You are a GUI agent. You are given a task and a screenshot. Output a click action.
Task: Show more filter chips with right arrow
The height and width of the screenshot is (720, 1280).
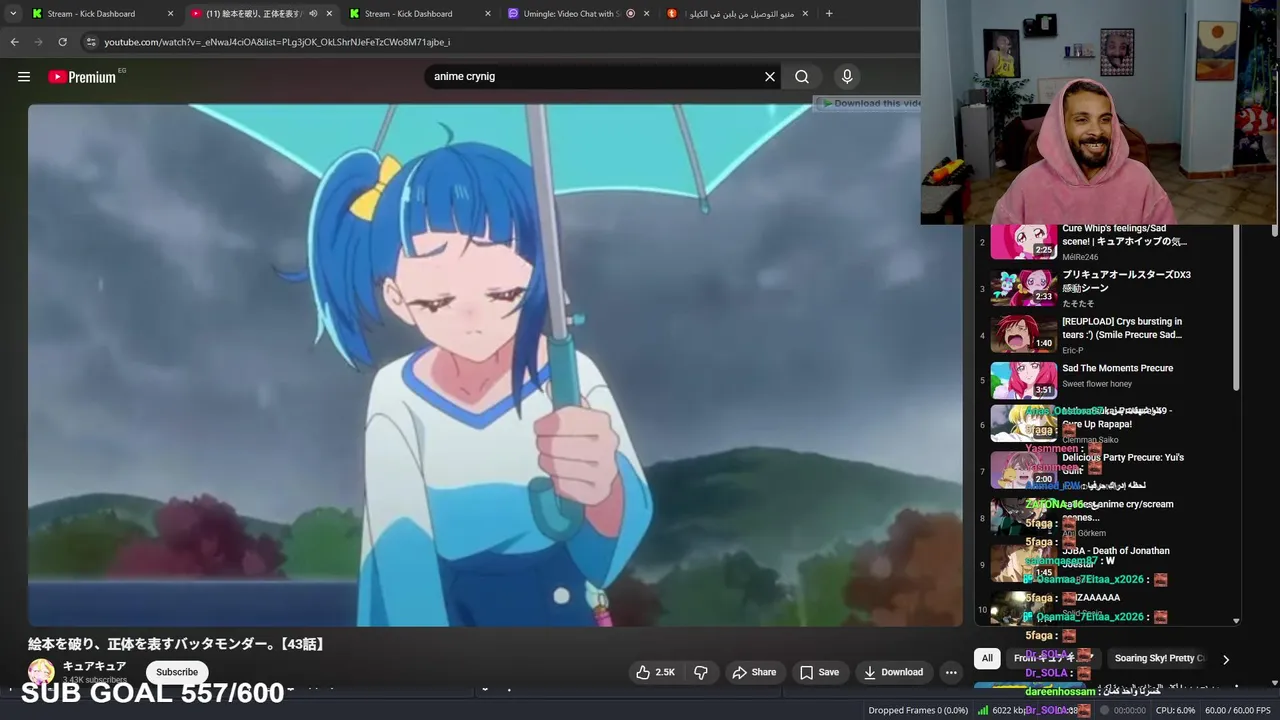(x=1226, y=659)
